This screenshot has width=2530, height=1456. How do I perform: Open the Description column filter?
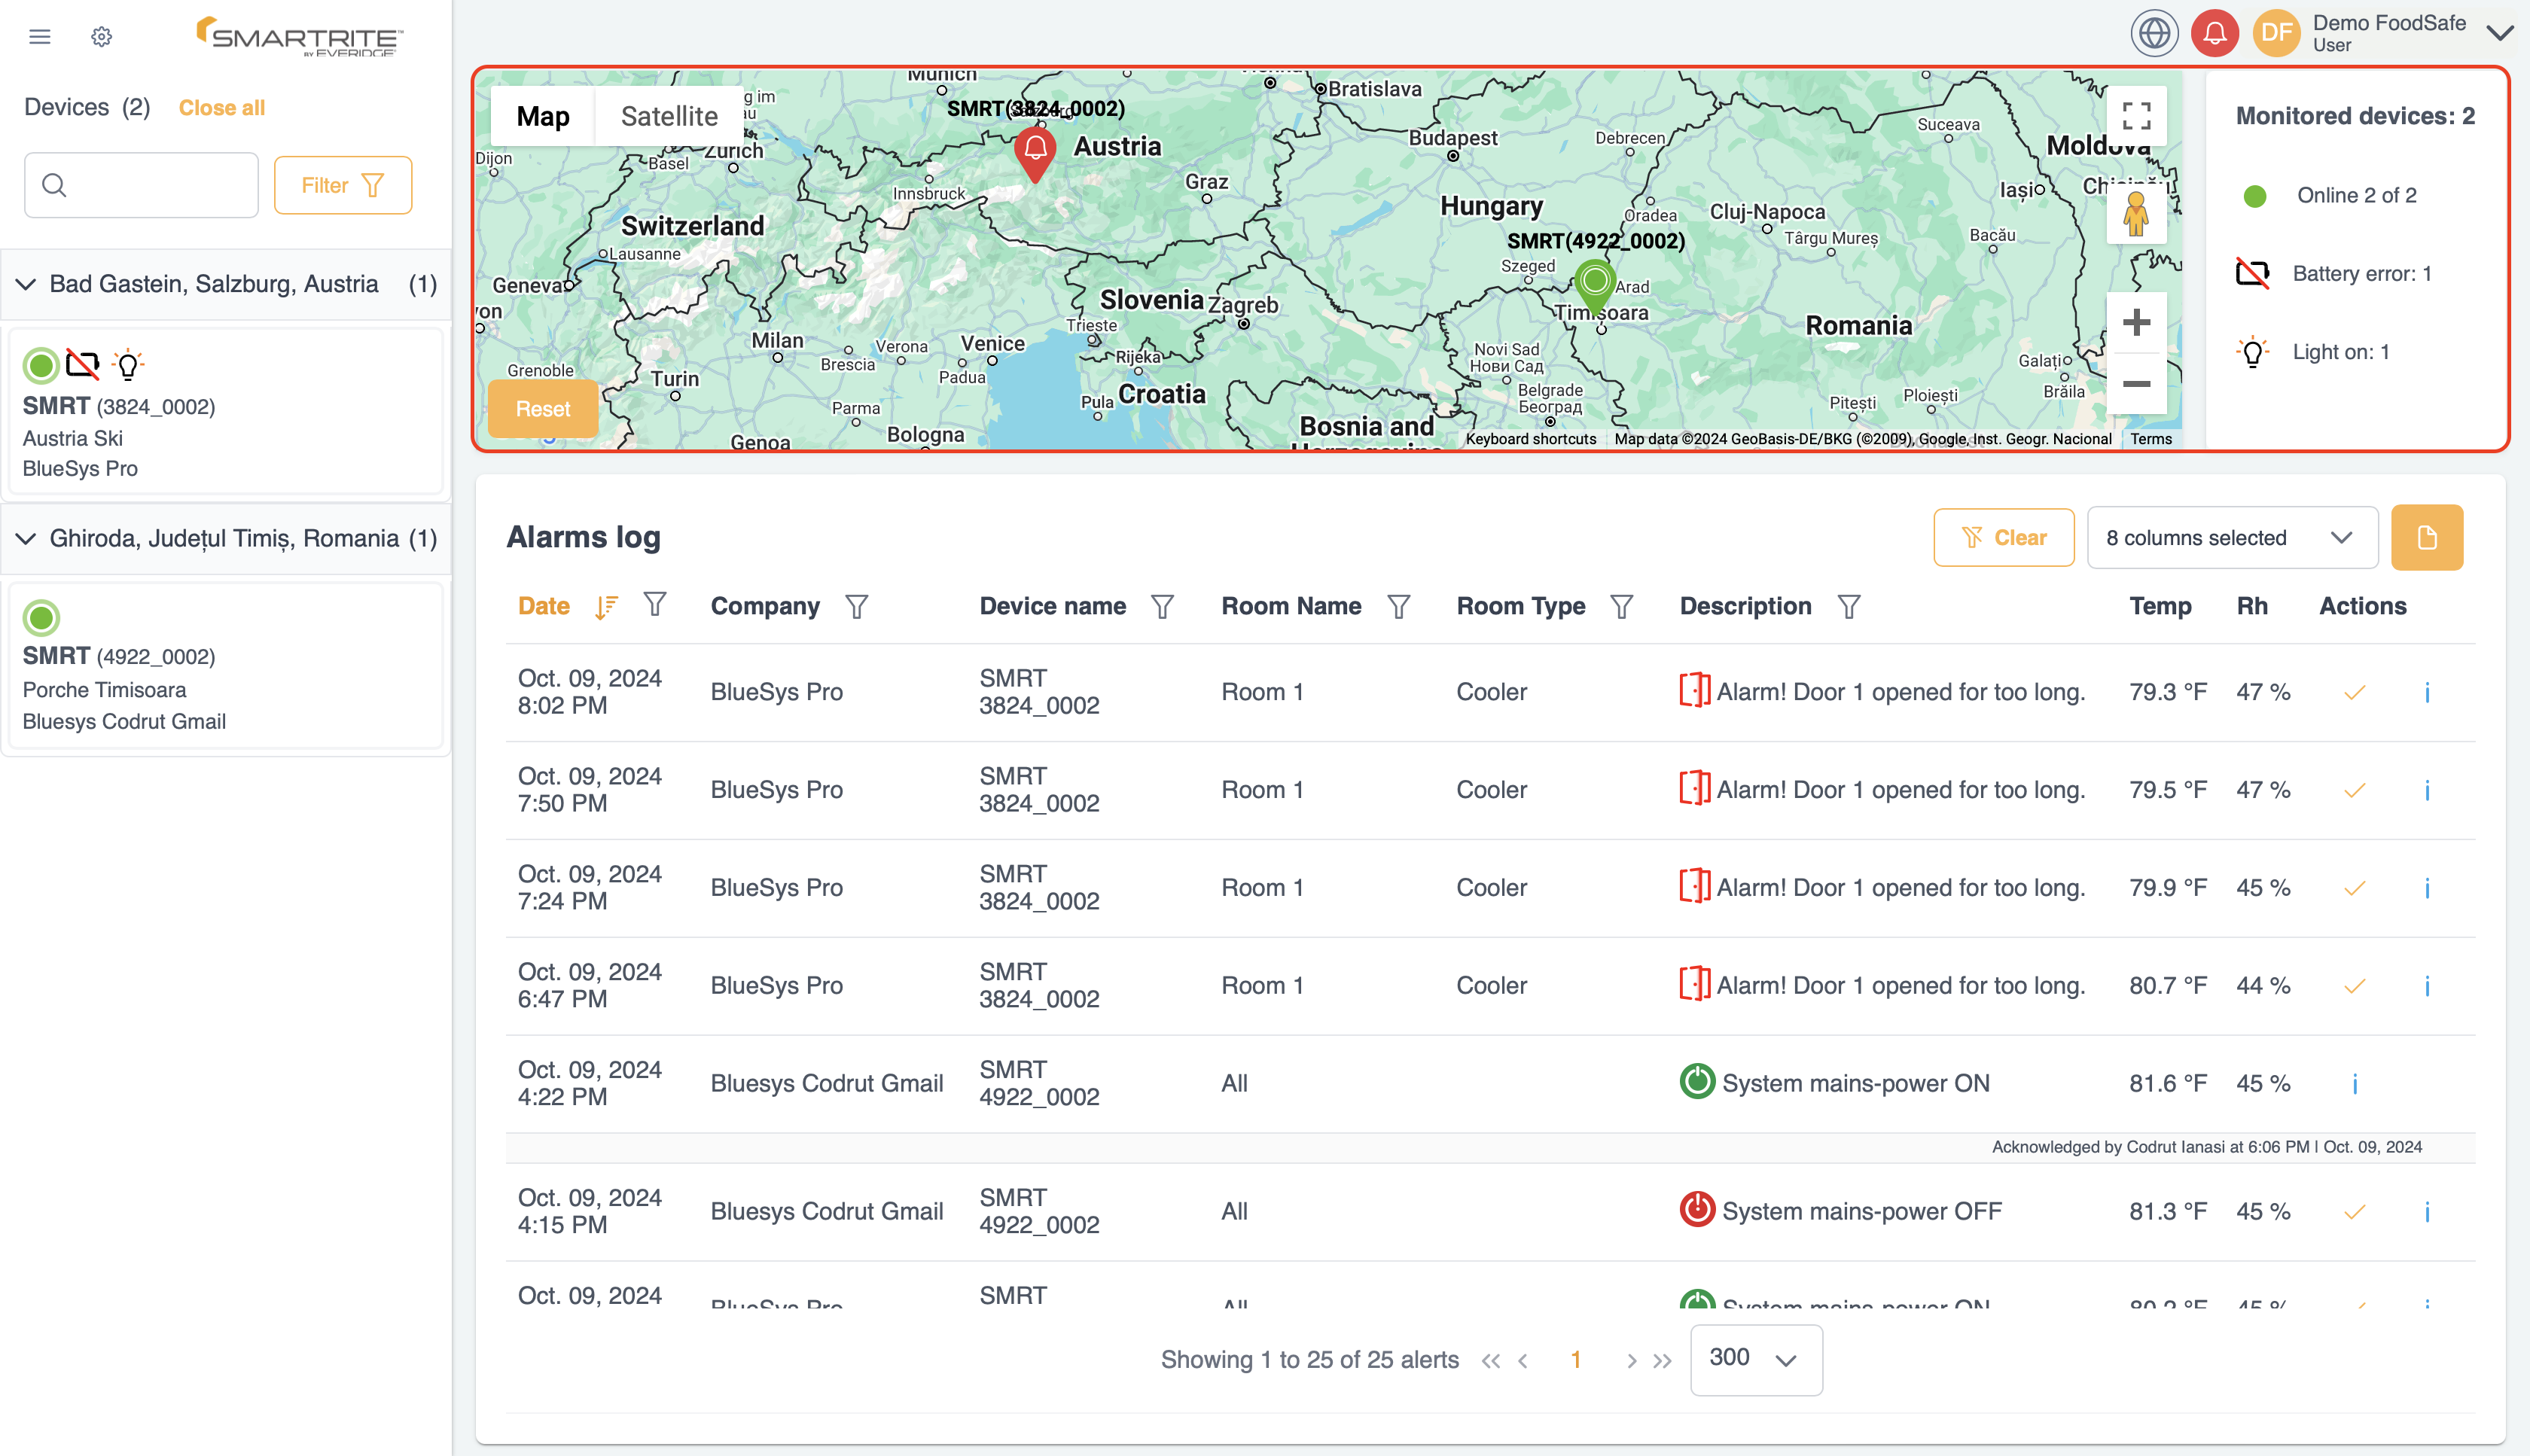1849,607
